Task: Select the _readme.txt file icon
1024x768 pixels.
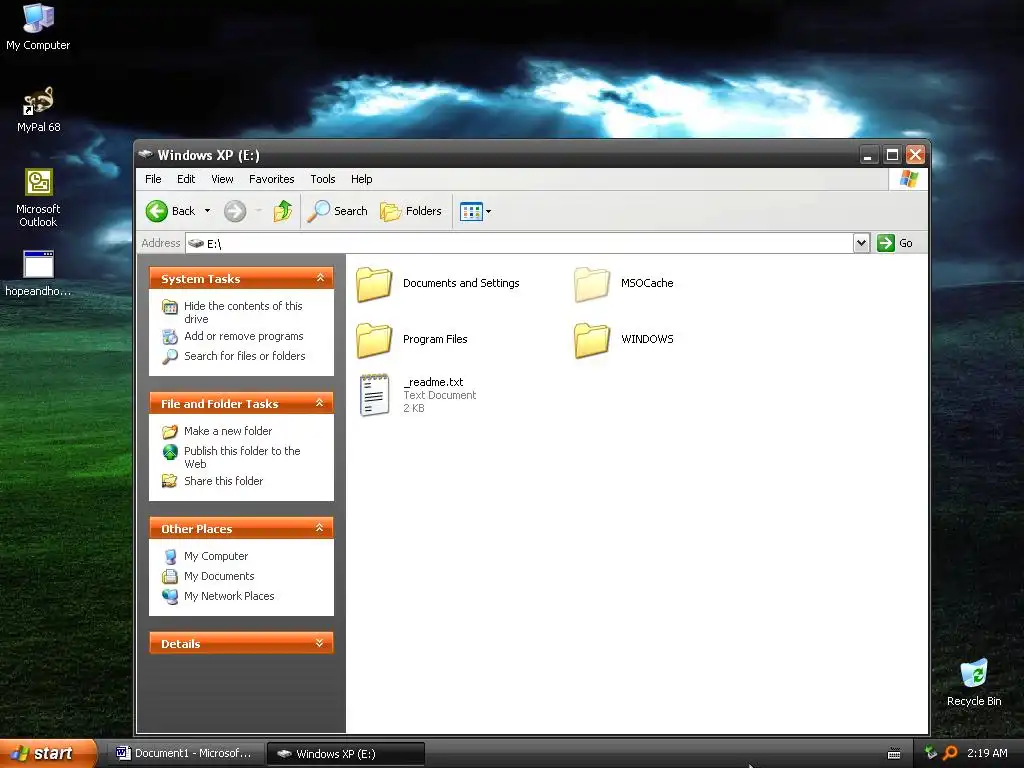Action: click(x=374, y=394)
